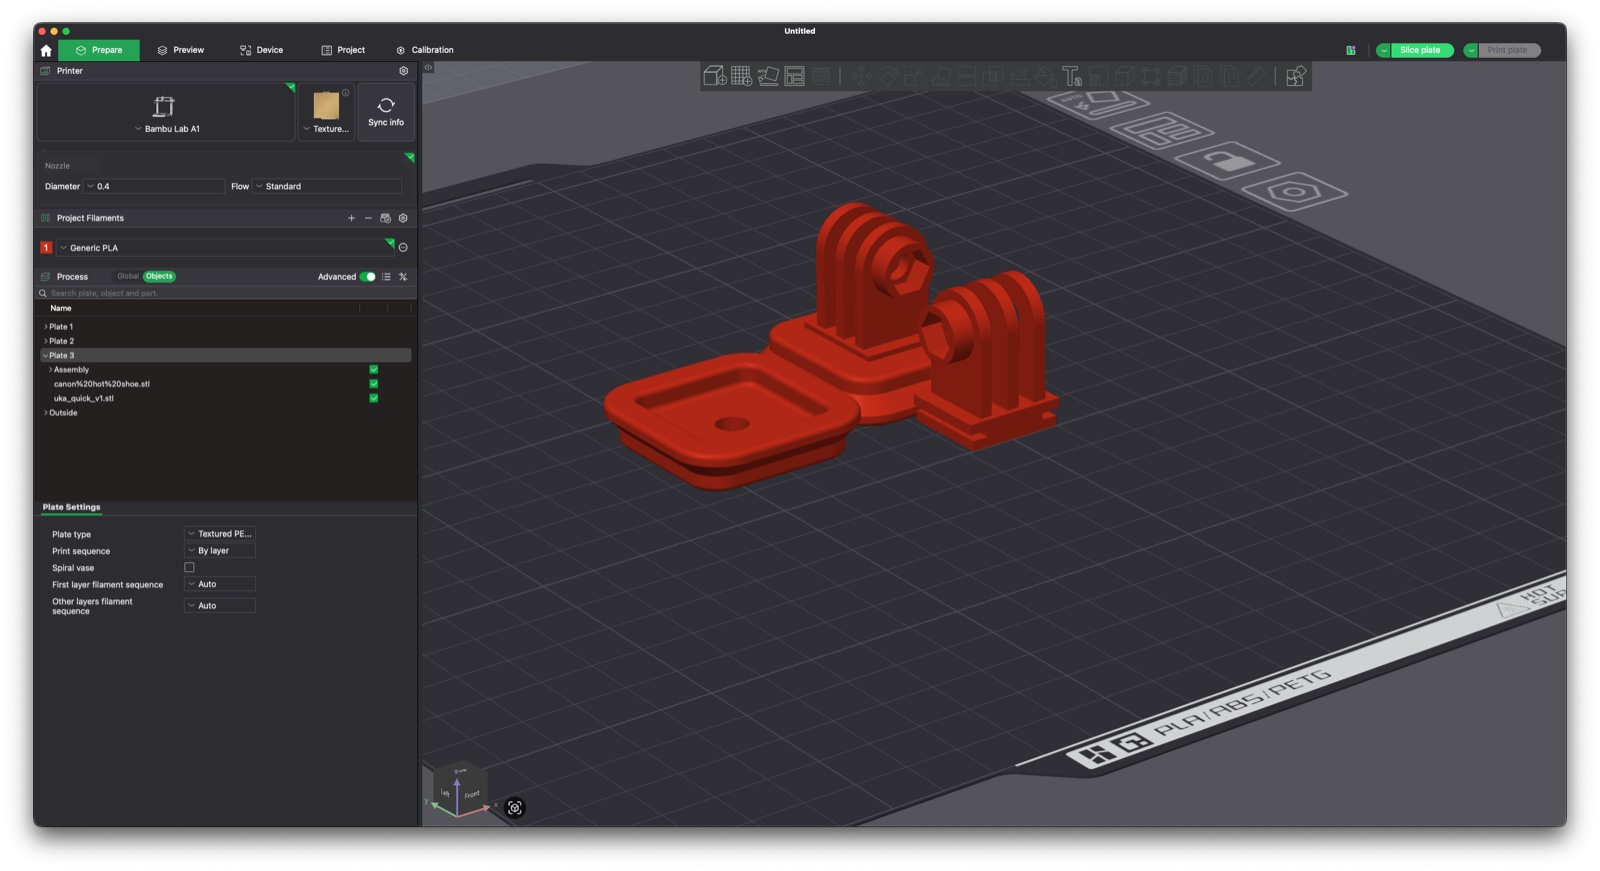Open the Assembly view puzzle icon
Screen dimensions: 1600x871
point(1297,76)
